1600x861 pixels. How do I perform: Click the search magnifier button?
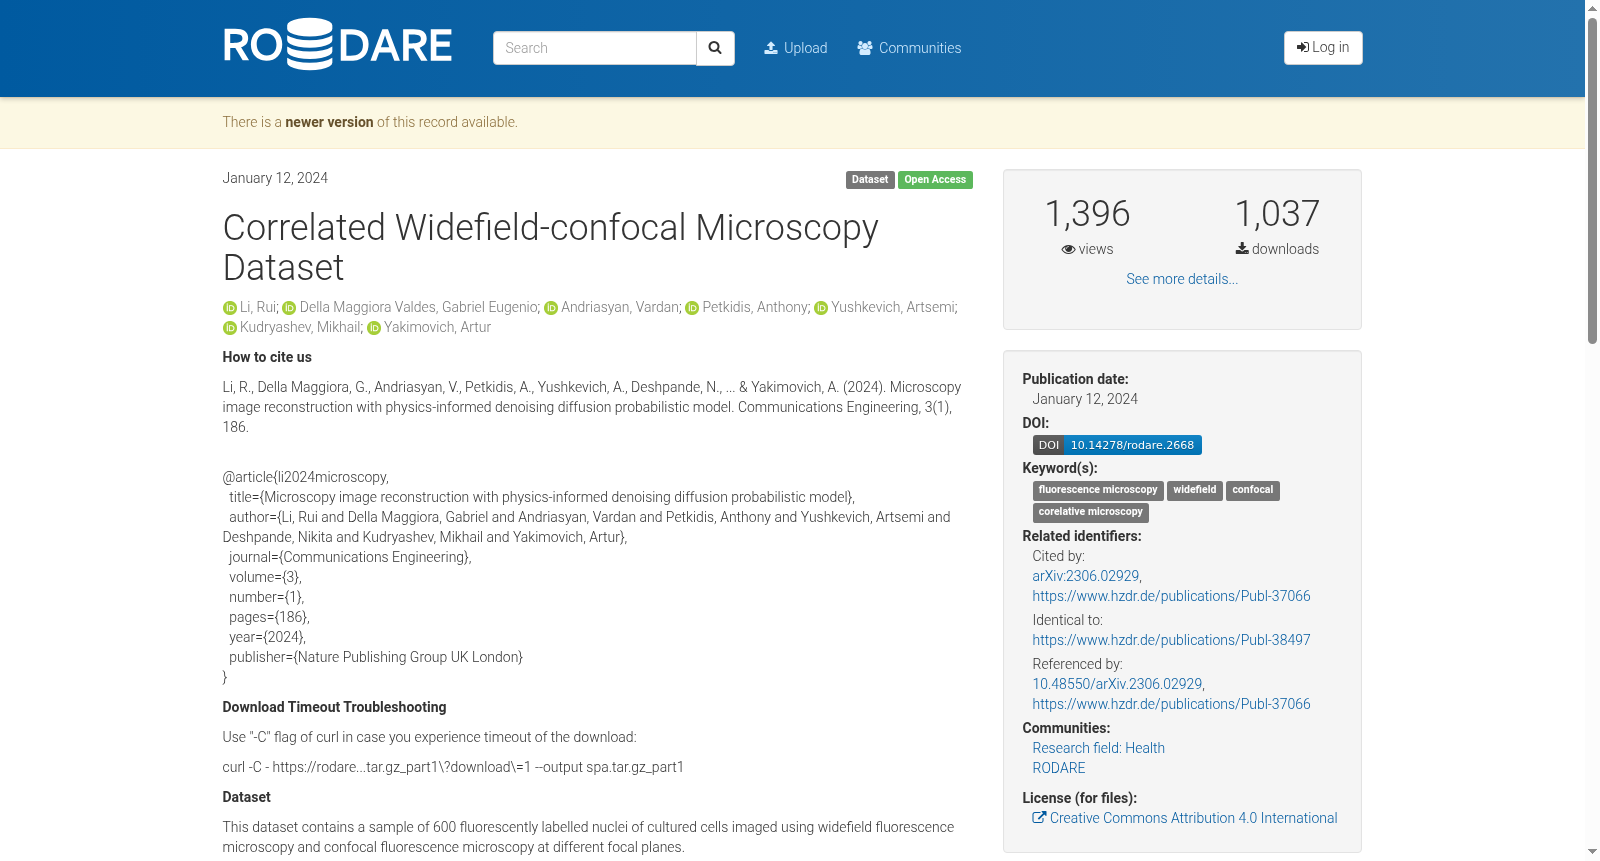pos(715,48)
